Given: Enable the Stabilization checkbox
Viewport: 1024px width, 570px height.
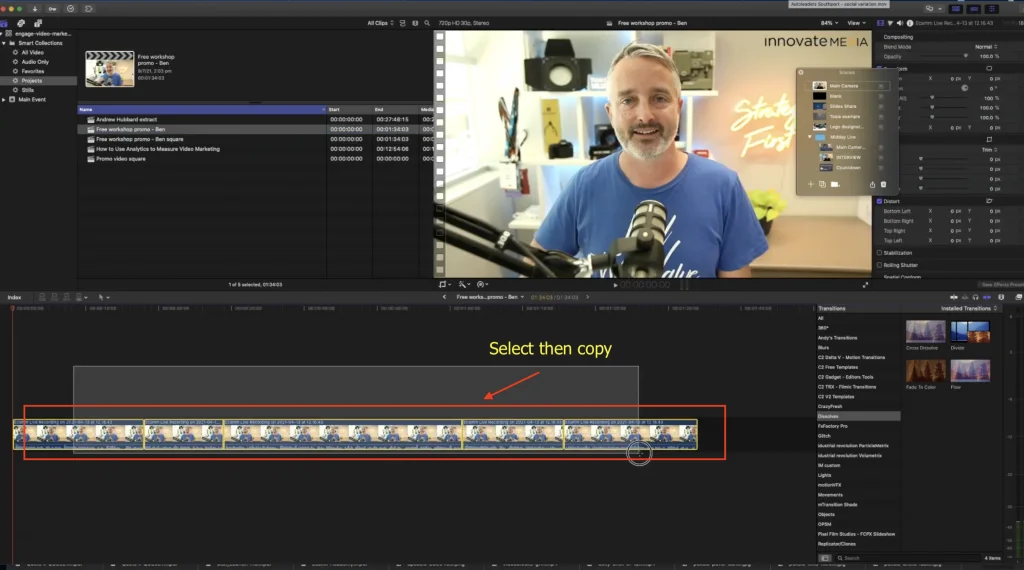Looking at the screenshot, I should tap(879, 253).
